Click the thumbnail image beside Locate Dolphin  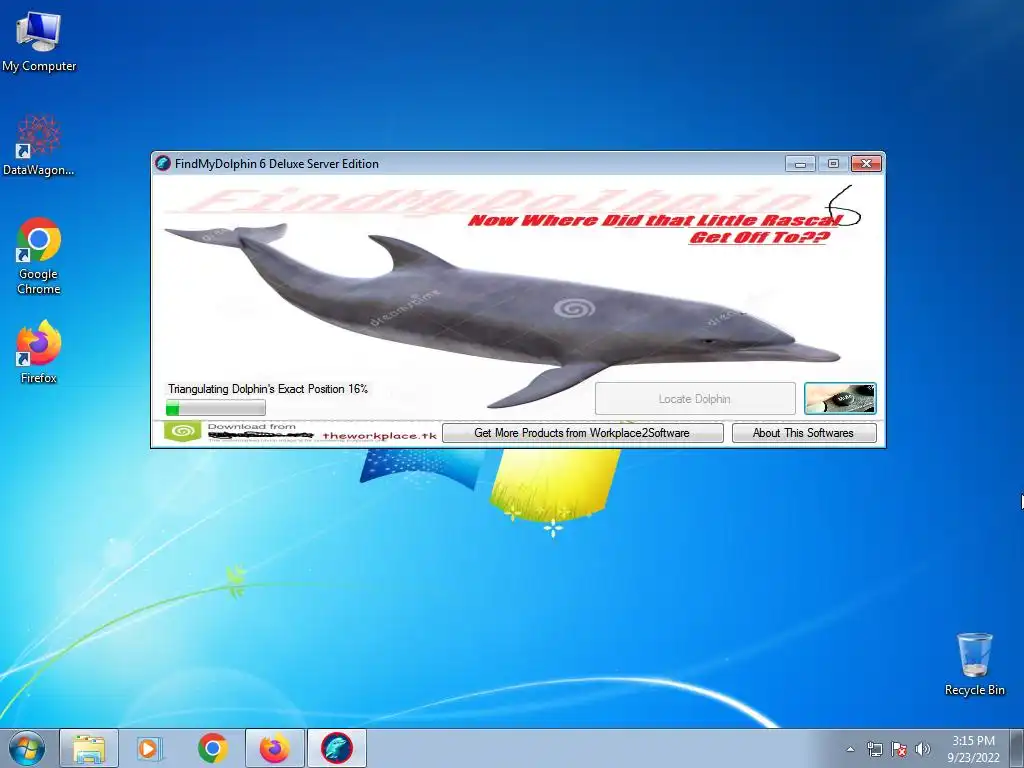[x=840, y=398]
